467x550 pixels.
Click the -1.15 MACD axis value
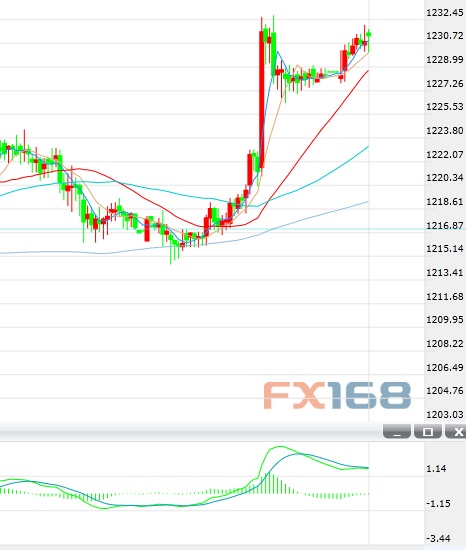coord(438,503)
